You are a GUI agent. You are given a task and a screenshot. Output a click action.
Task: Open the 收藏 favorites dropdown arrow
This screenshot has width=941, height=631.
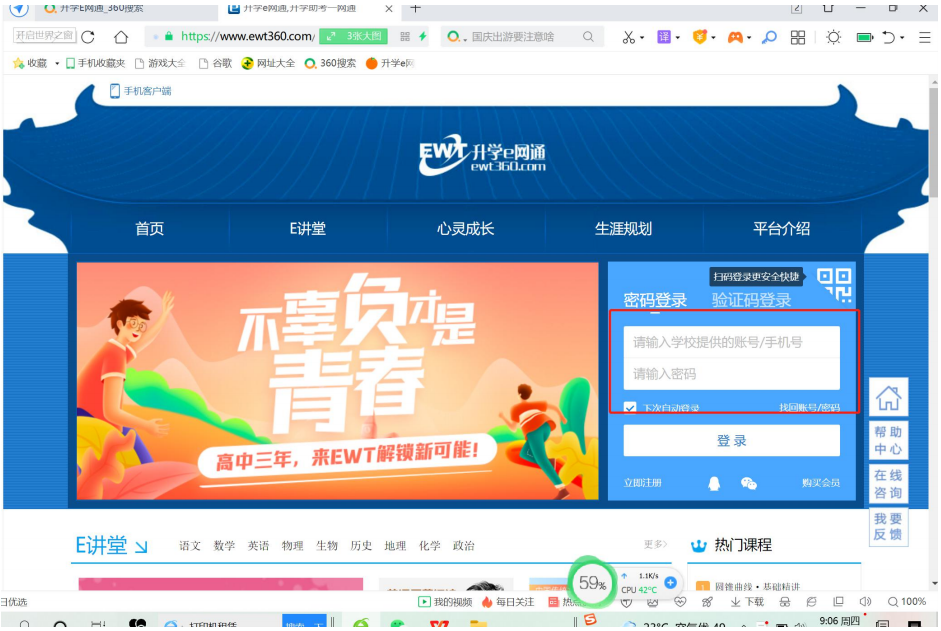pos(57,63)
